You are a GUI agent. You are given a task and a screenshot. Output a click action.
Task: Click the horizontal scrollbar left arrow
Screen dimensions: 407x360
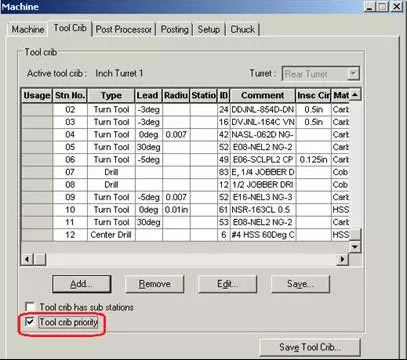27,259
